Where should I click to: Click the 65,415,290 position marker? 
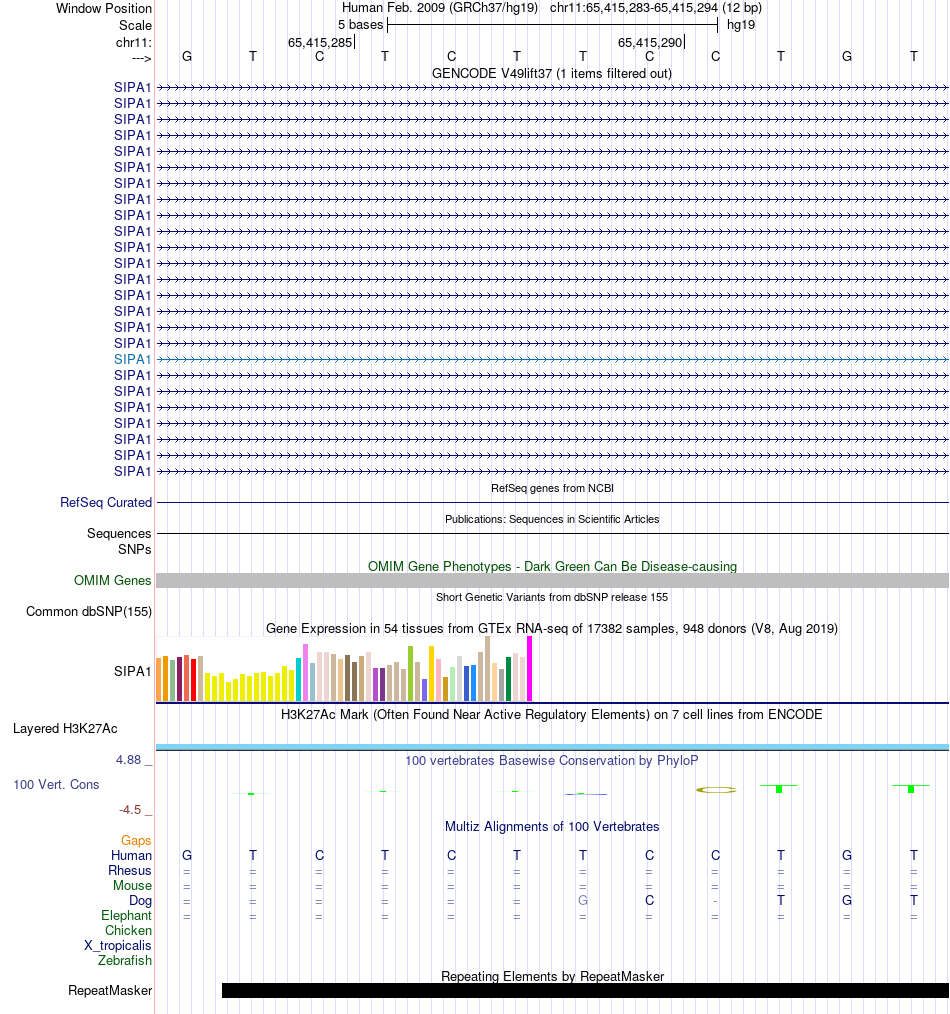click(650, 43)
